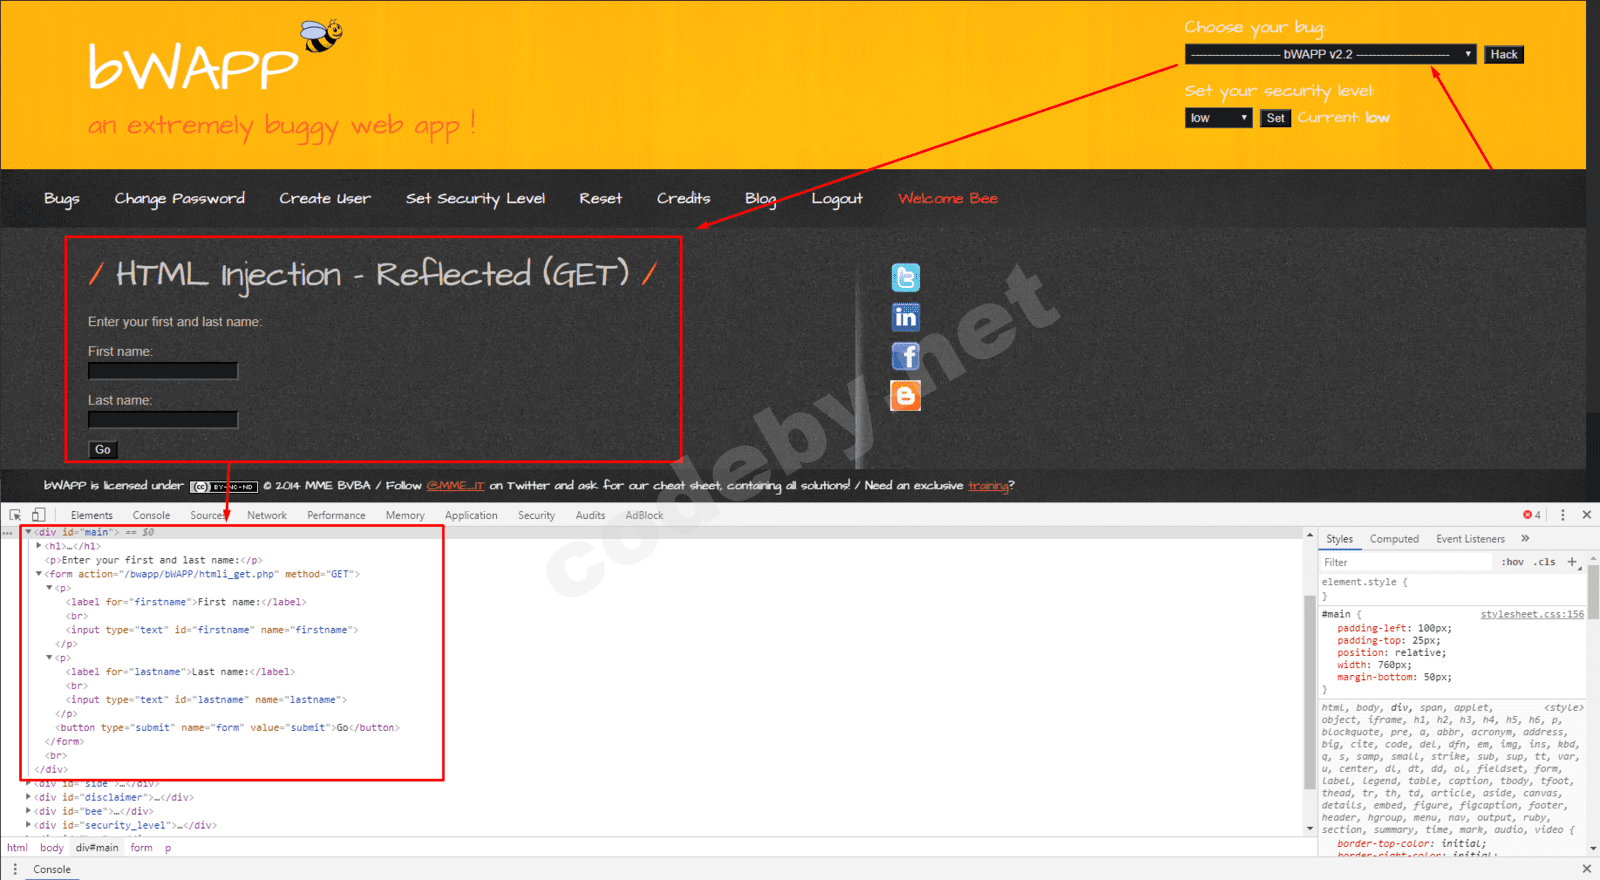
Task: Open the Memory tab
Action: [405, 515]
